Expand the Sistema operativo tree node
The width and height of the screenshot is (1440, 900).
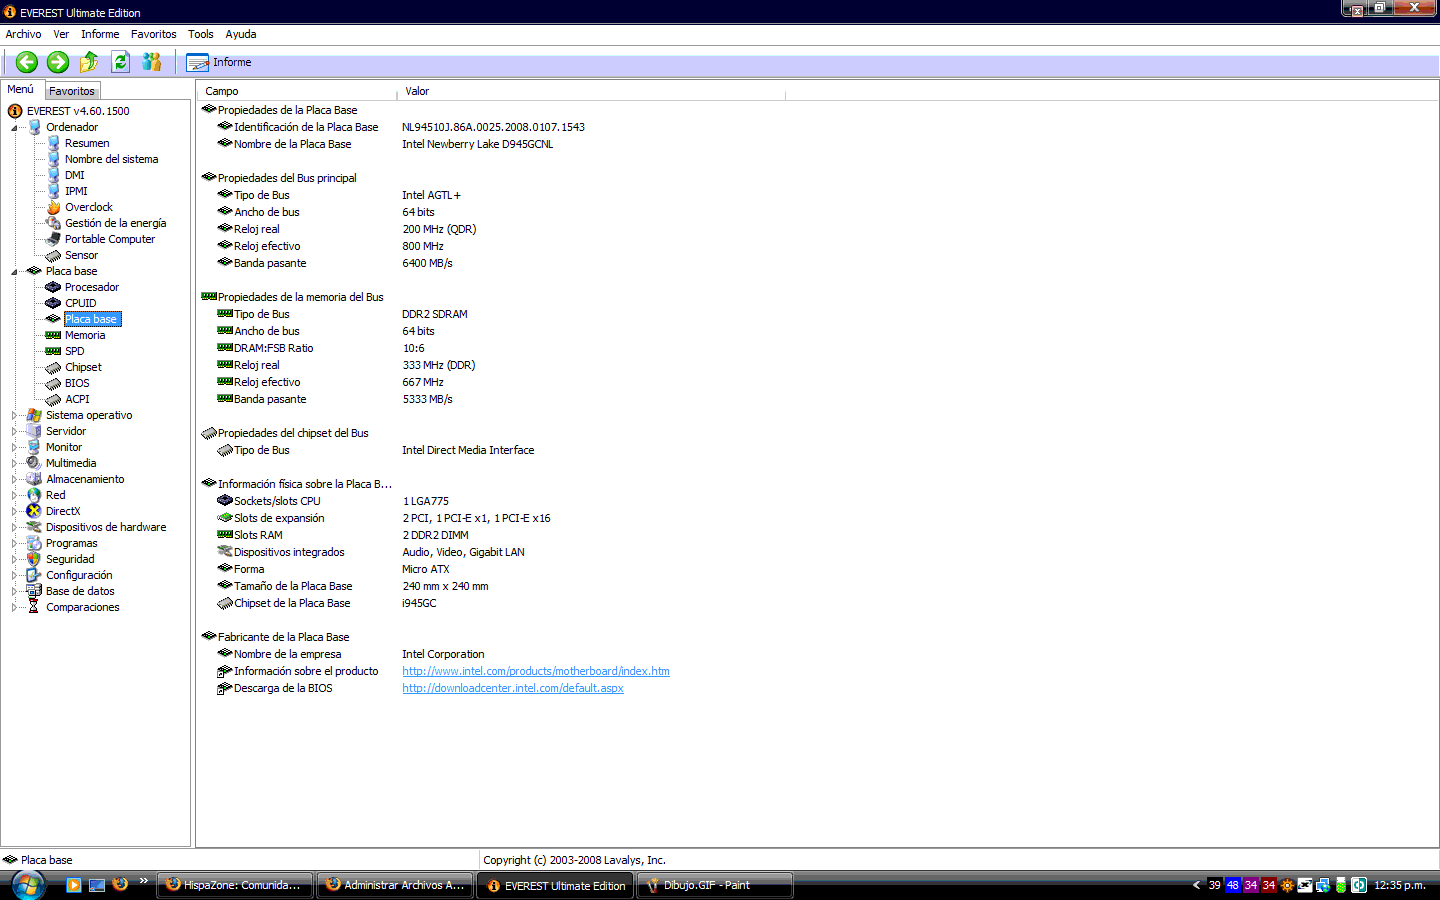(14, 415)
